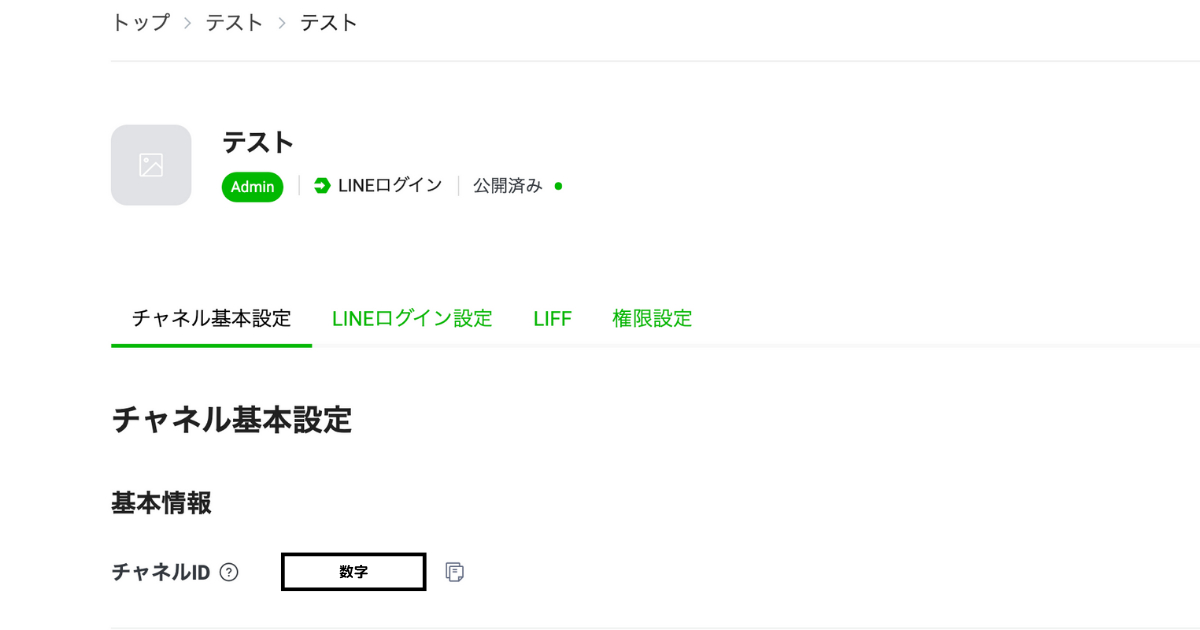Switch to the LINEログイン設定 tab
The image size is (1200, 630).
412,318
